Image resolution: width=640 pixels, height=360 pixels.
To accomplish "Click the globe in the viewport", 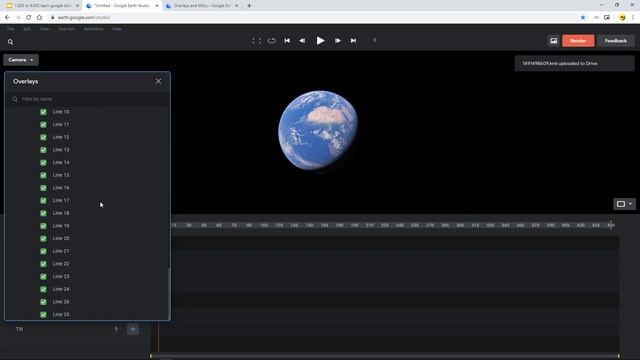I will tap(318, 130).
